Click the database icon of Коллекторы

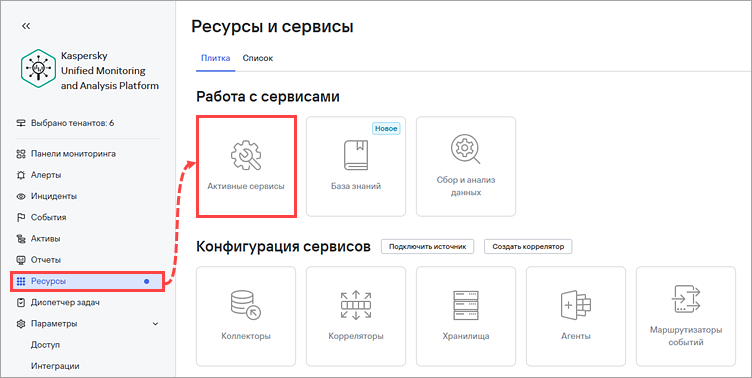click(246, 305)
